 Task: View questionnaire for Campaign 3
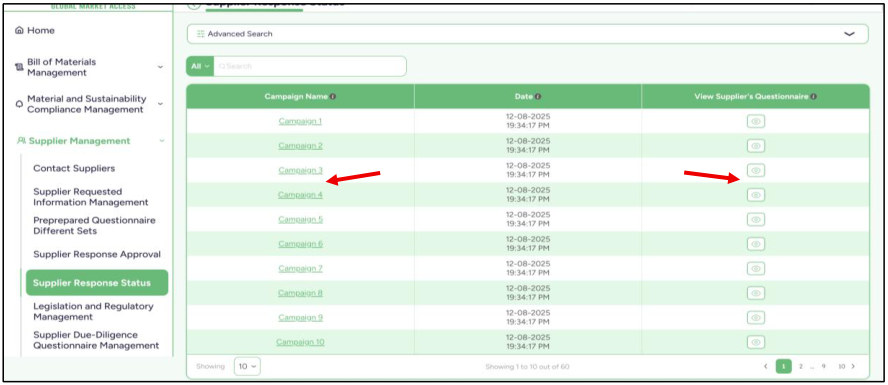pyautogui.click(x=755, y=170)
